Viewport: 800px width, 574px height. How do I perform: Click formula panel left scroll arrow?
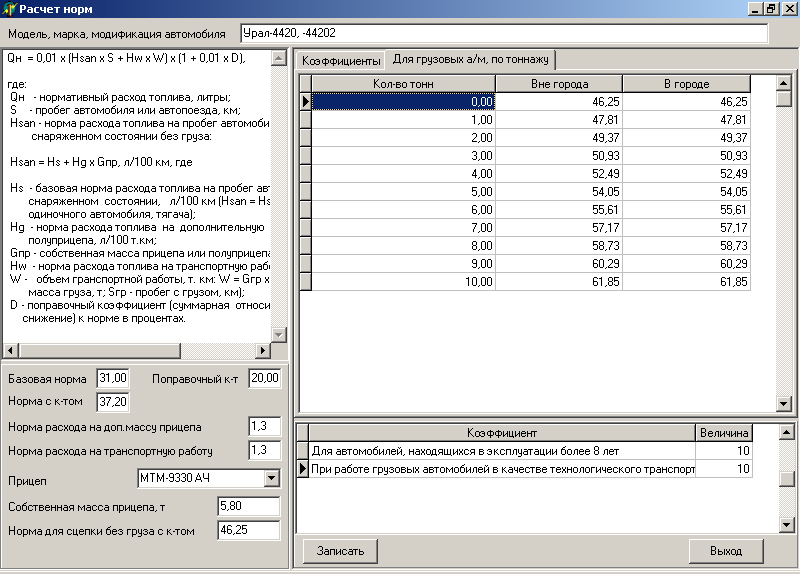point(11,351)
